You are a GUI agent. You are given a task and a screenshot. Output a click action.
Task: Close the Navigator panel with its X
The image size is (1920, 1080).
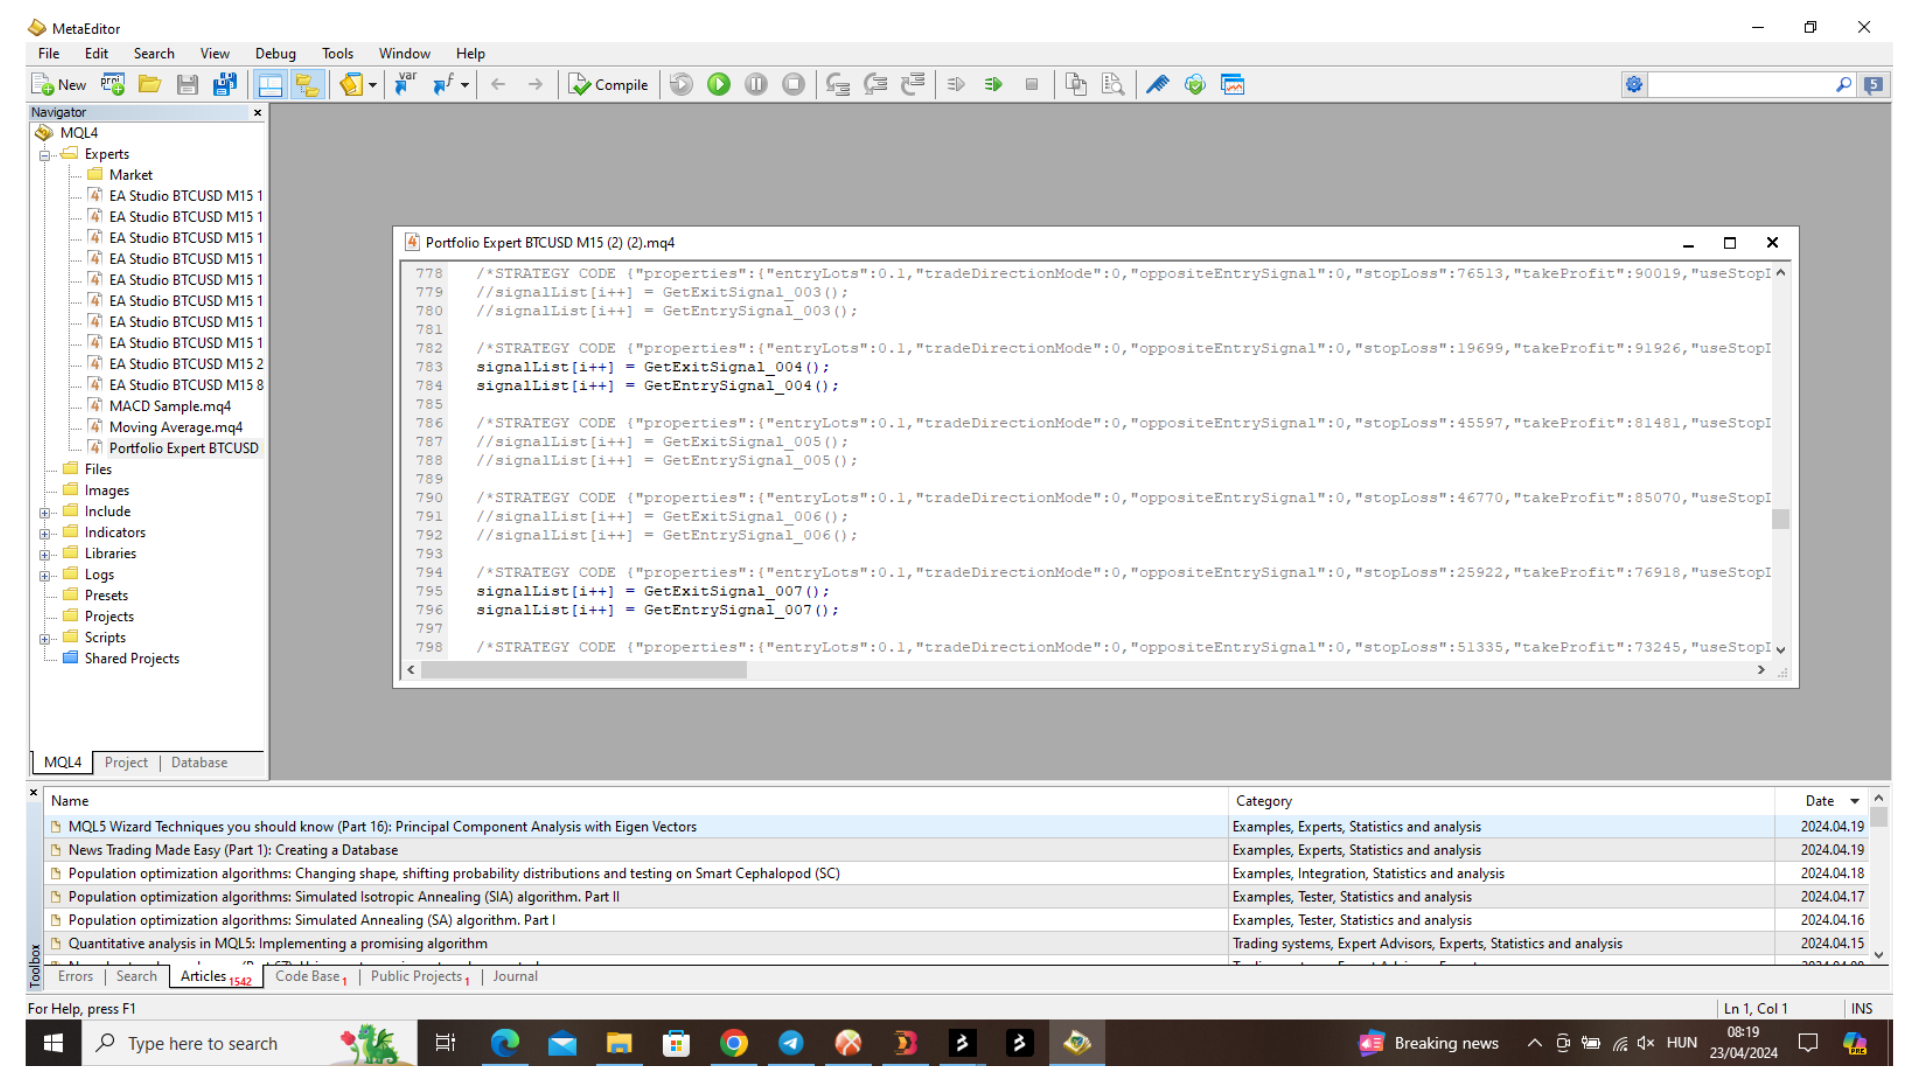tap(257, 113)
